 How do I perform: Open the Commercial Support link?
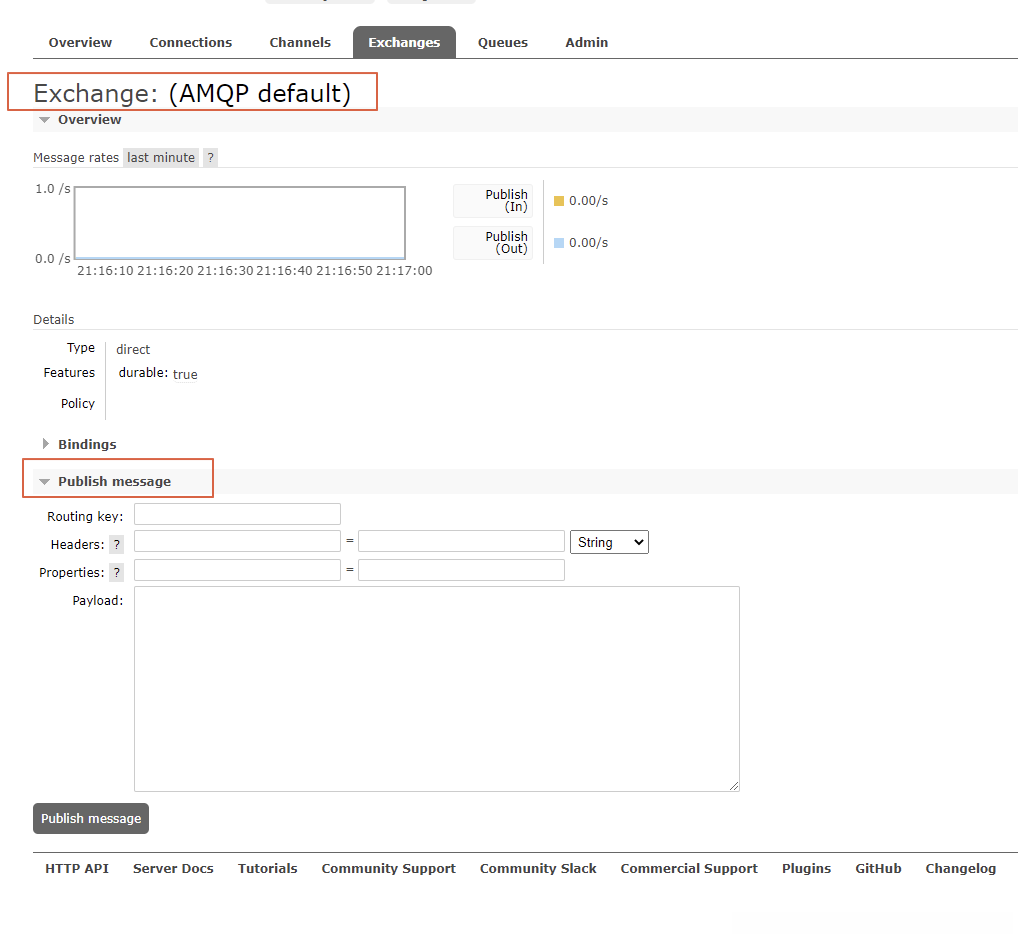pos(689,868)
